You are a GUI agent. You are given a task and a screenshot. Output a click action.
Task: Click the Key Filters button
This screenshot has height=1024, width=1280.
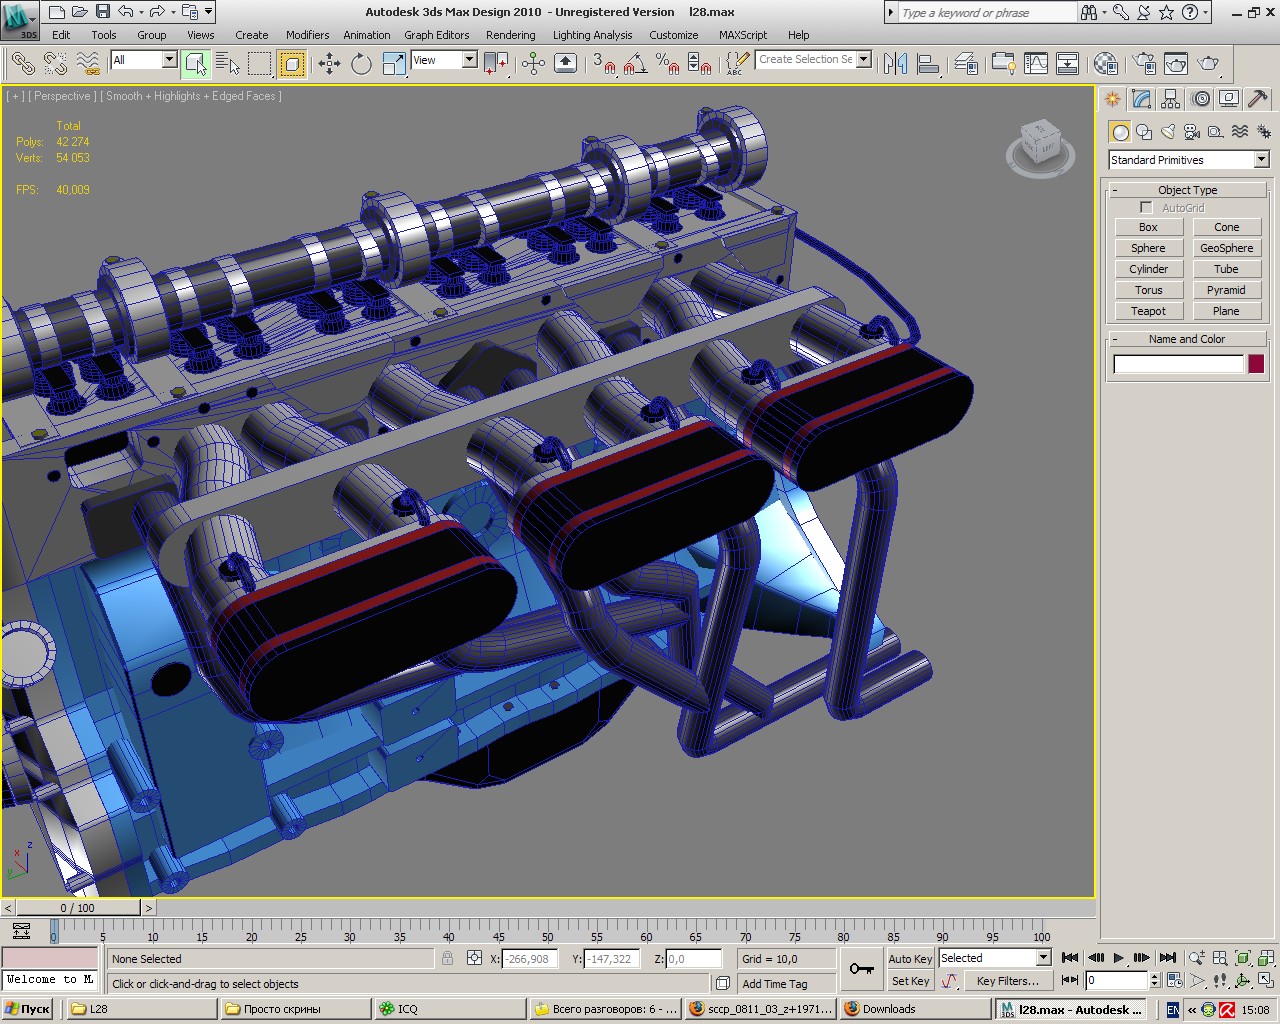click(1007, 981)
